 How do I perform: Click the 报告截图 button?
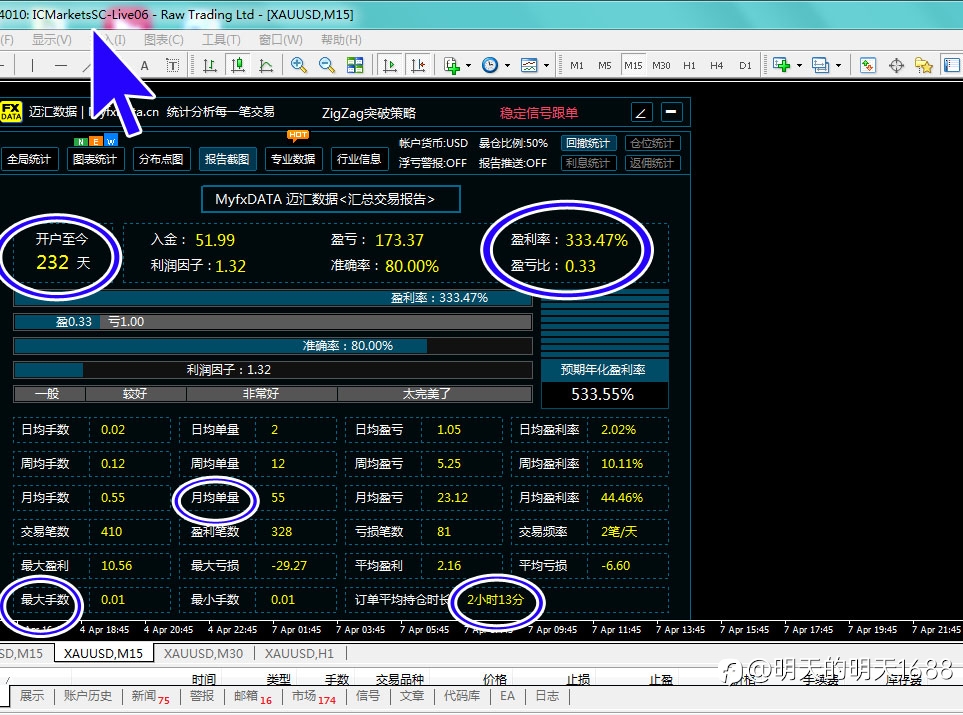tap(227, 159)
